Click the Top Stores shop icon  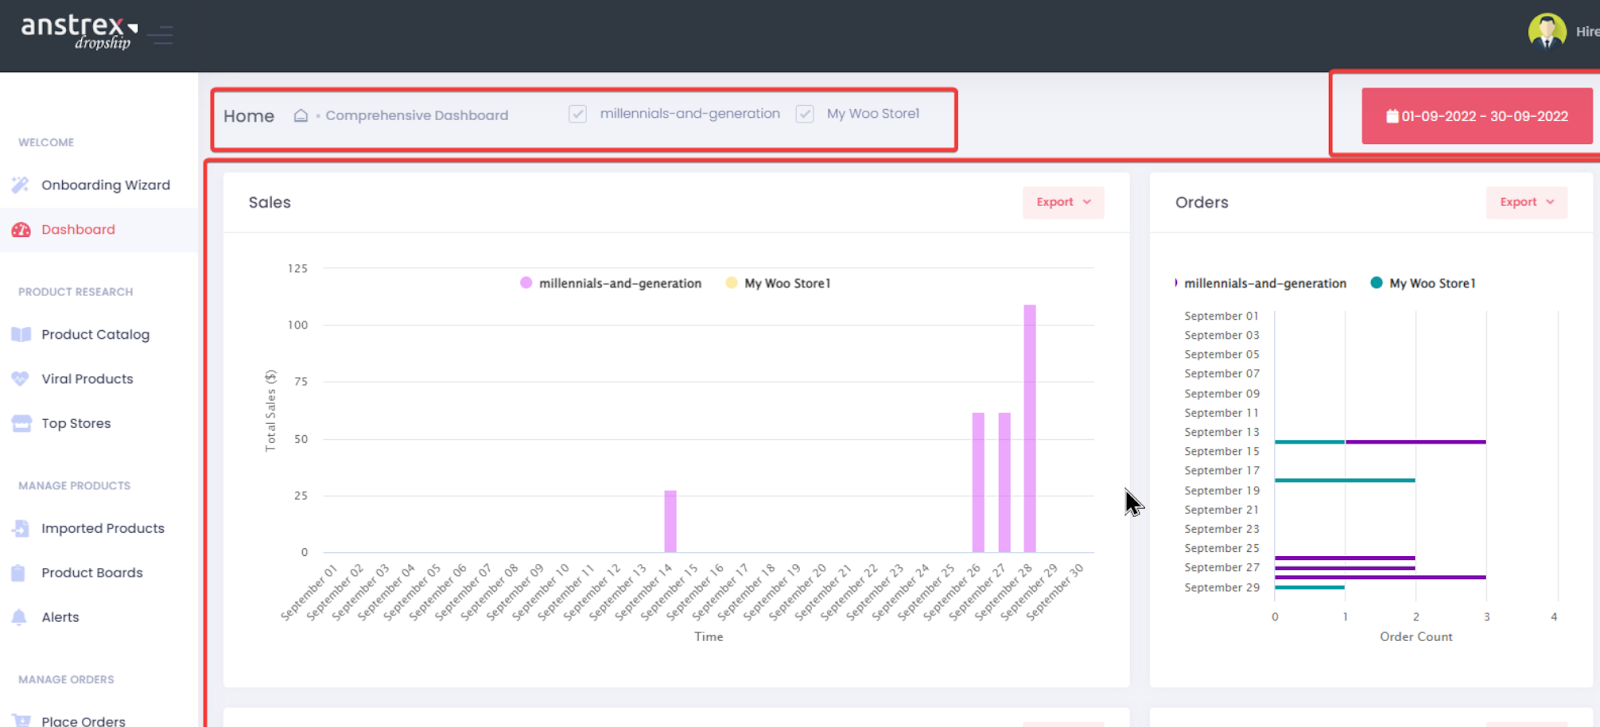pos(21,423)
